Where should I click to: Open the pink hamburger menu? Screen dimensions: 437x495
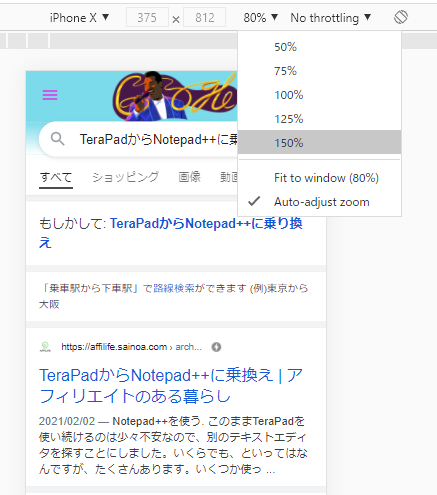click(50, 95)
